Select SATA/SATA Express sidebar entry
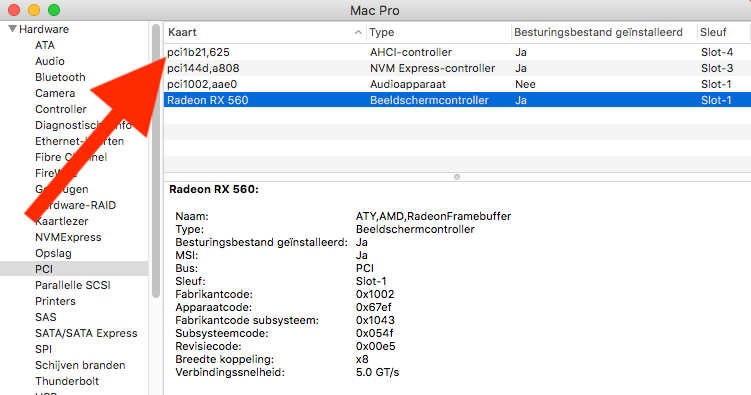Image resolution: width=751 pixels, height=395 pixels. click(86, 333)
